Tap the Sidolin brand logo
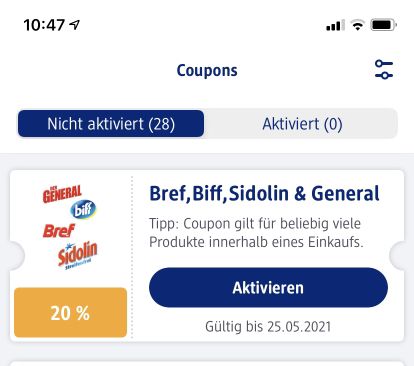Viewport: 414px width, 366px height. [x=77, y=255]
